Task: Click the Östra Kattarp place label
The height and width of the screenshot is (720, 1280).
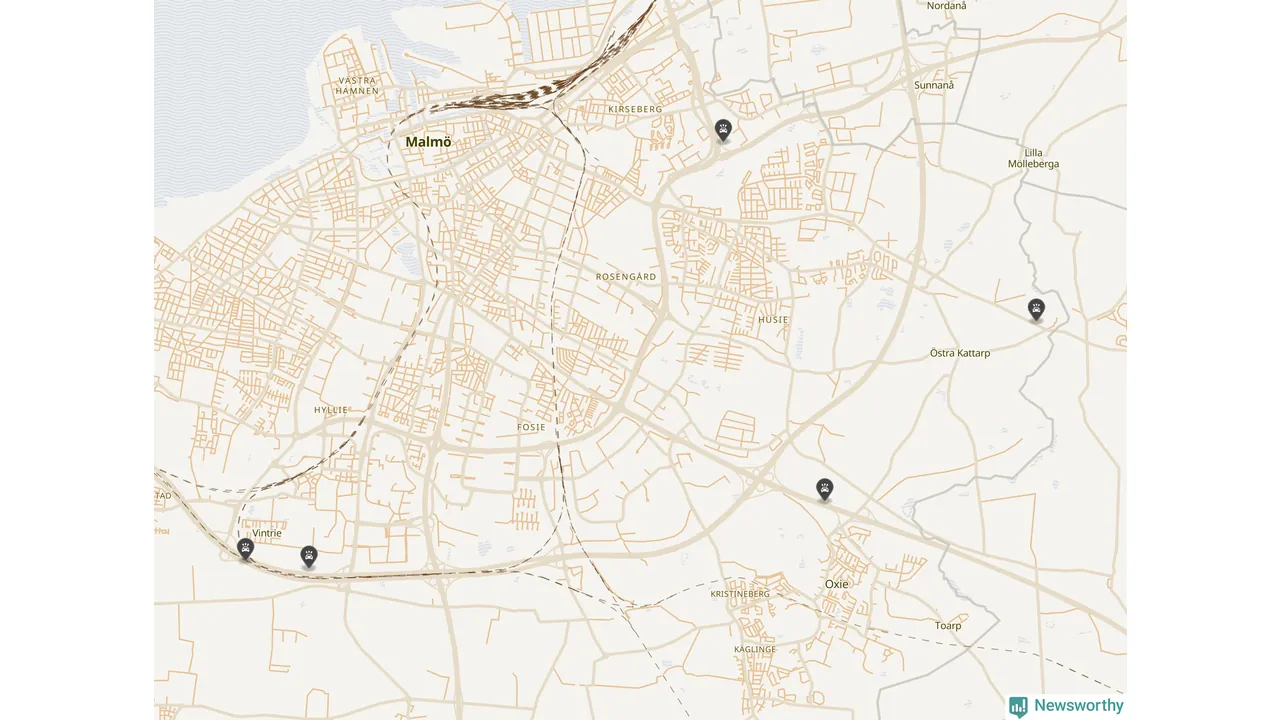Action: [x=960, y=353]
